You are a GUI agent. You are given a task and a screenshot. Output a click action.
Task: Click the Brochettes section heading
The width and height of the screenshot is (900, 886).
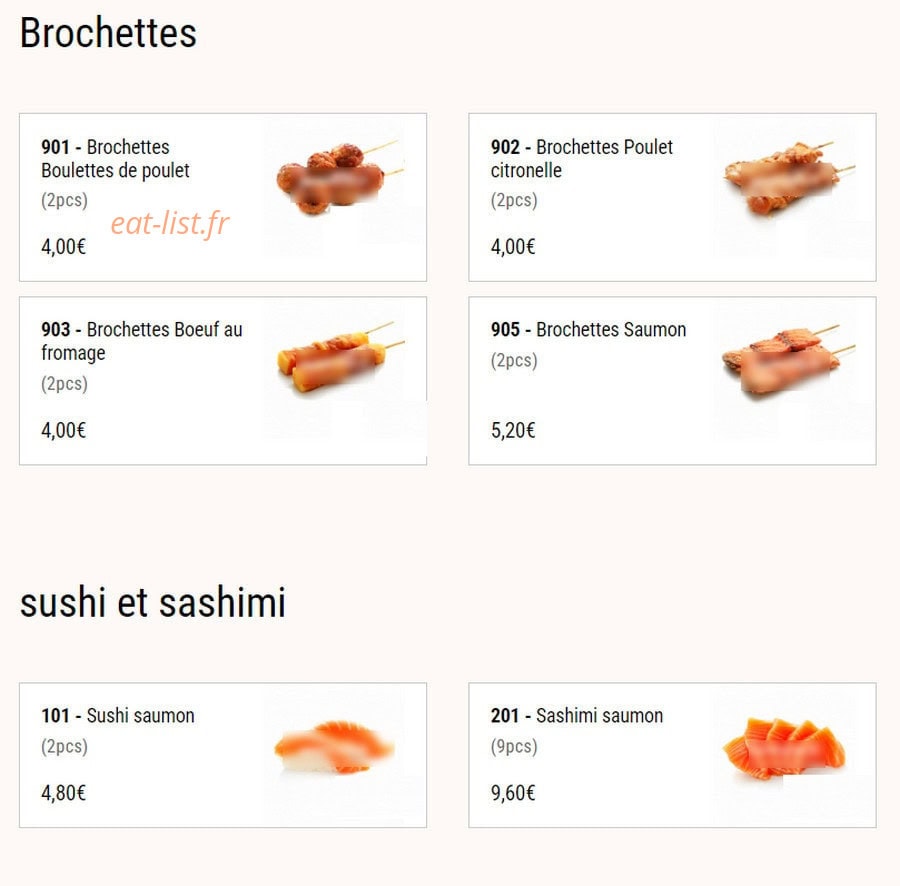pos(108,33)
